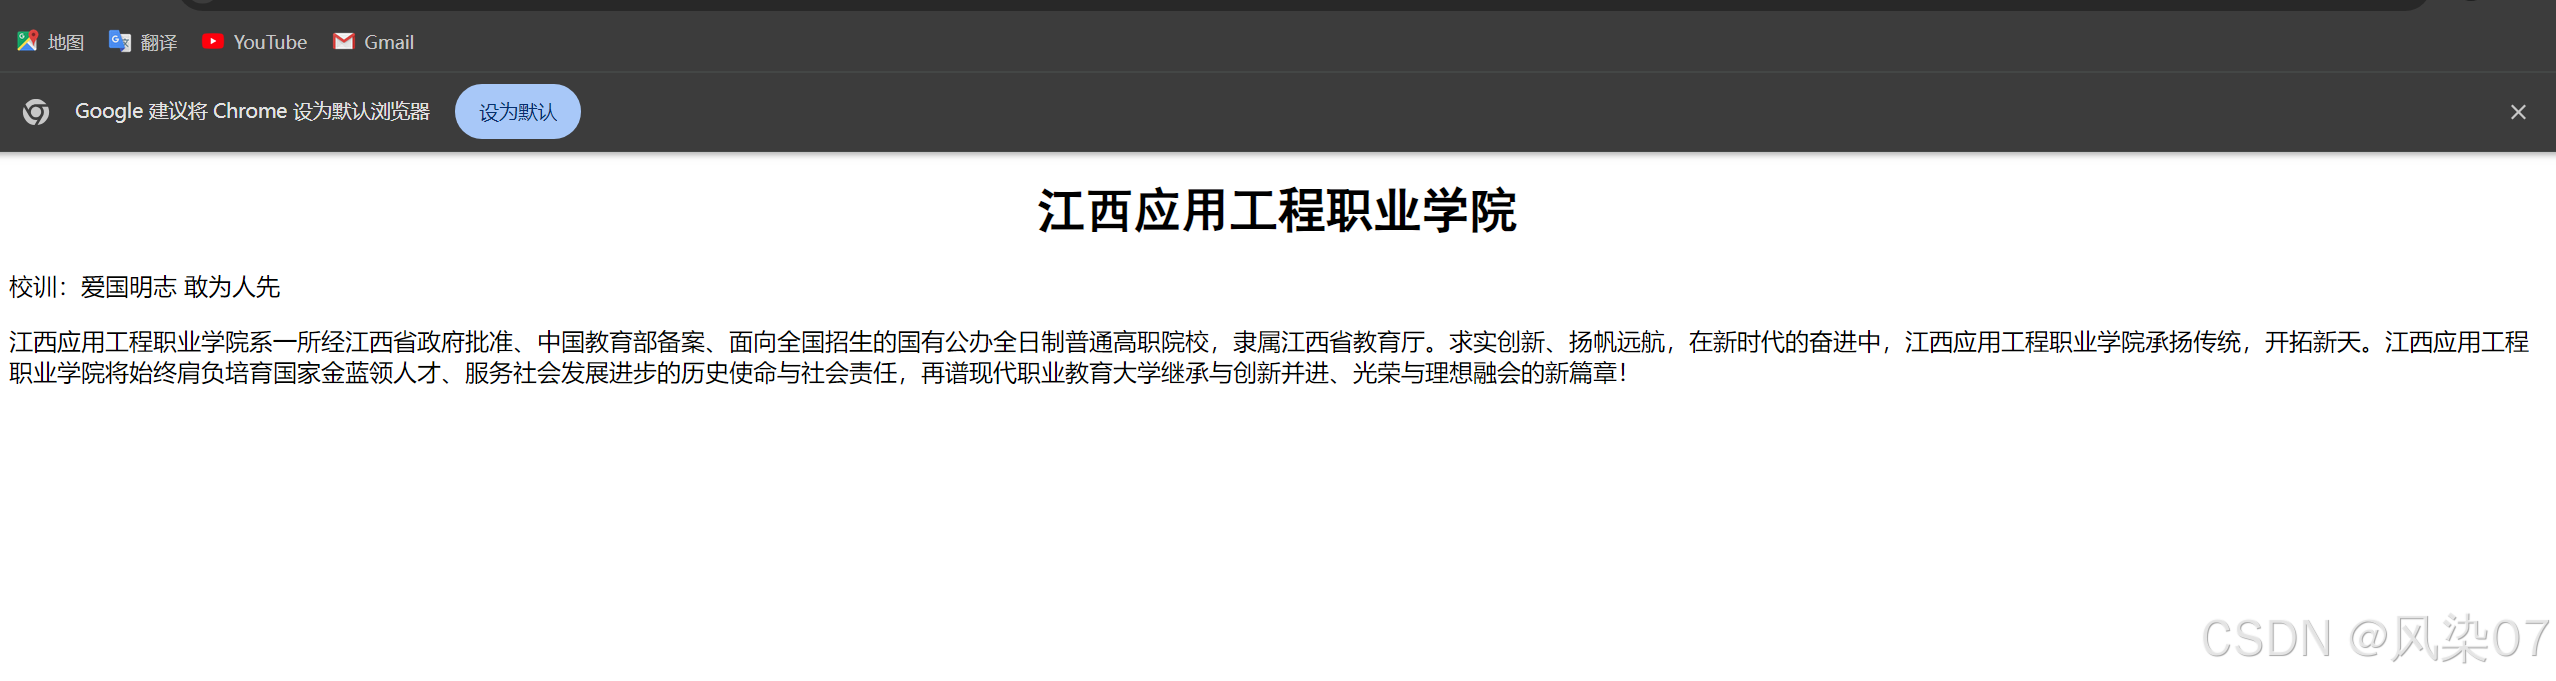Click the red YouTube play icon
This screenshot has height=681, width=2556.
click(x=212, y=41)
